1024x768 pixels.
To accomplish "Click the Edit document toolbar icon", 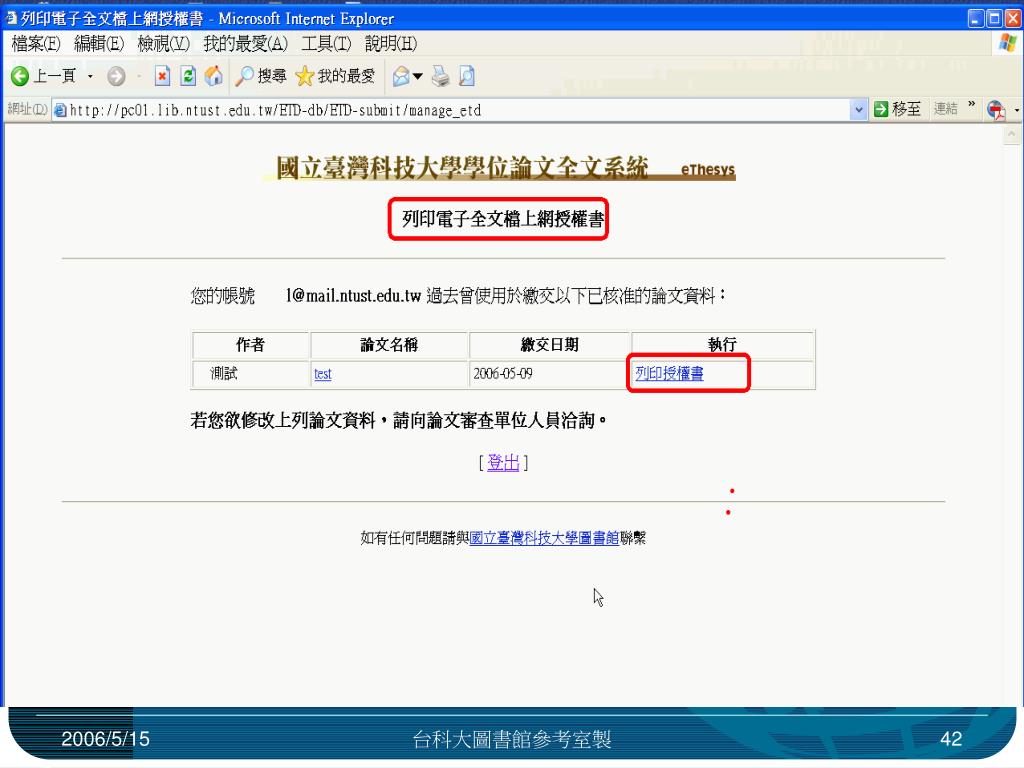I will (x=466, y=76).
